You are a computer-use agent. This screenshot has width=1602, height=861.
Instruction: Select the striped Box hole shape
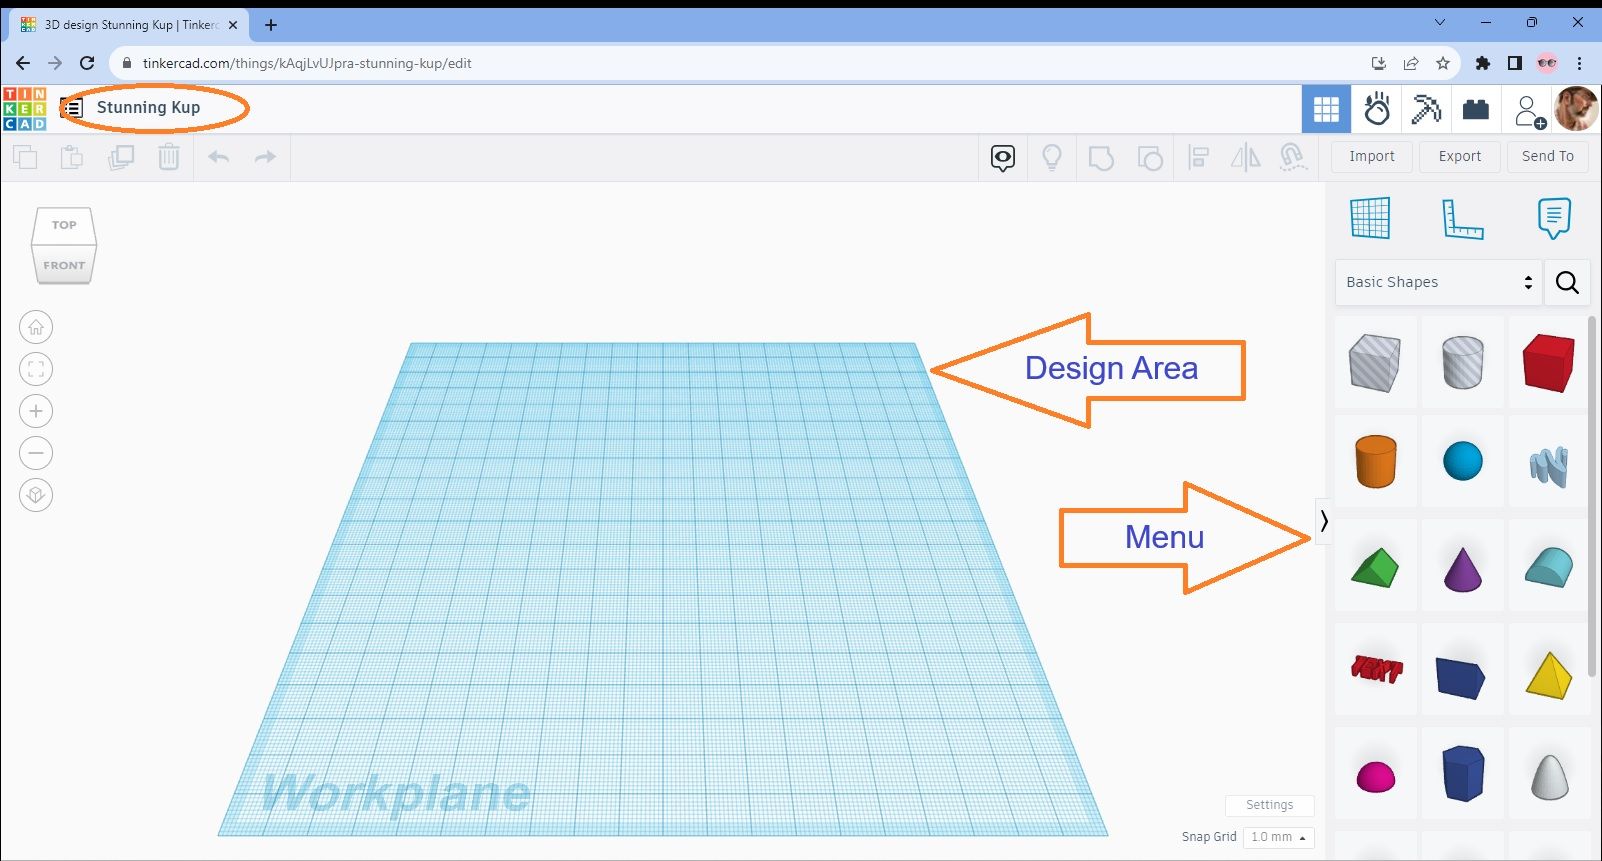pyautogui.click(x=1375, y=362)
